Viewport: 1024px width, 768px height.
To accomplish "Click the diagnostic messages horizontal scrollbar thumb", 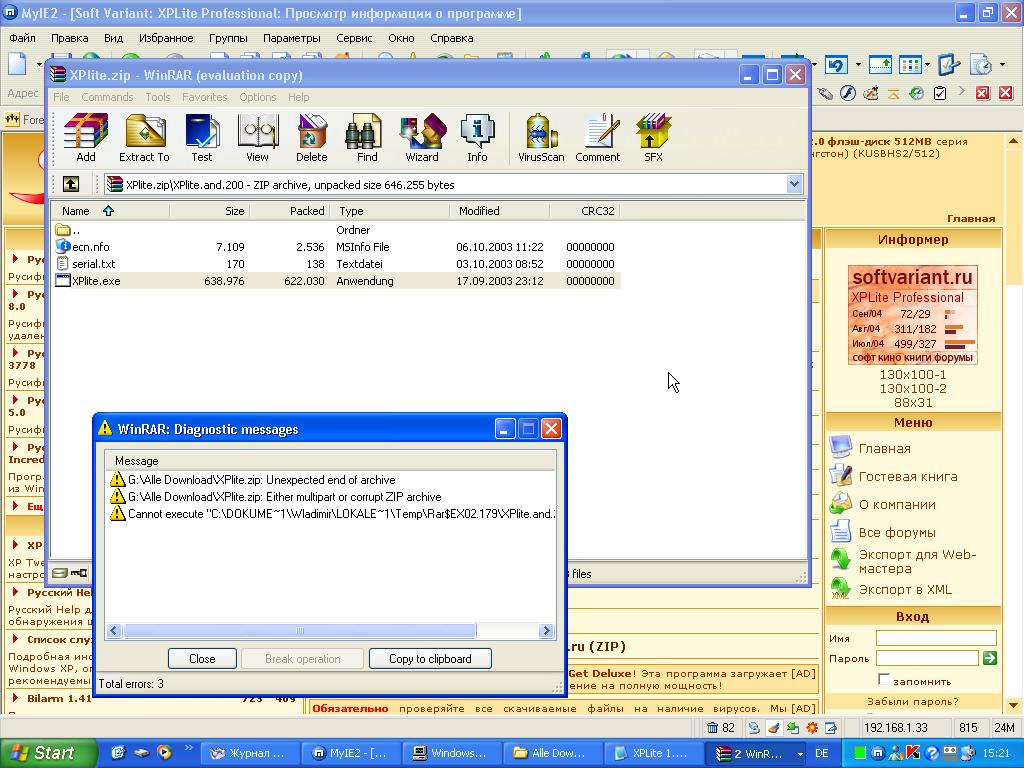I will click(300, 630).
